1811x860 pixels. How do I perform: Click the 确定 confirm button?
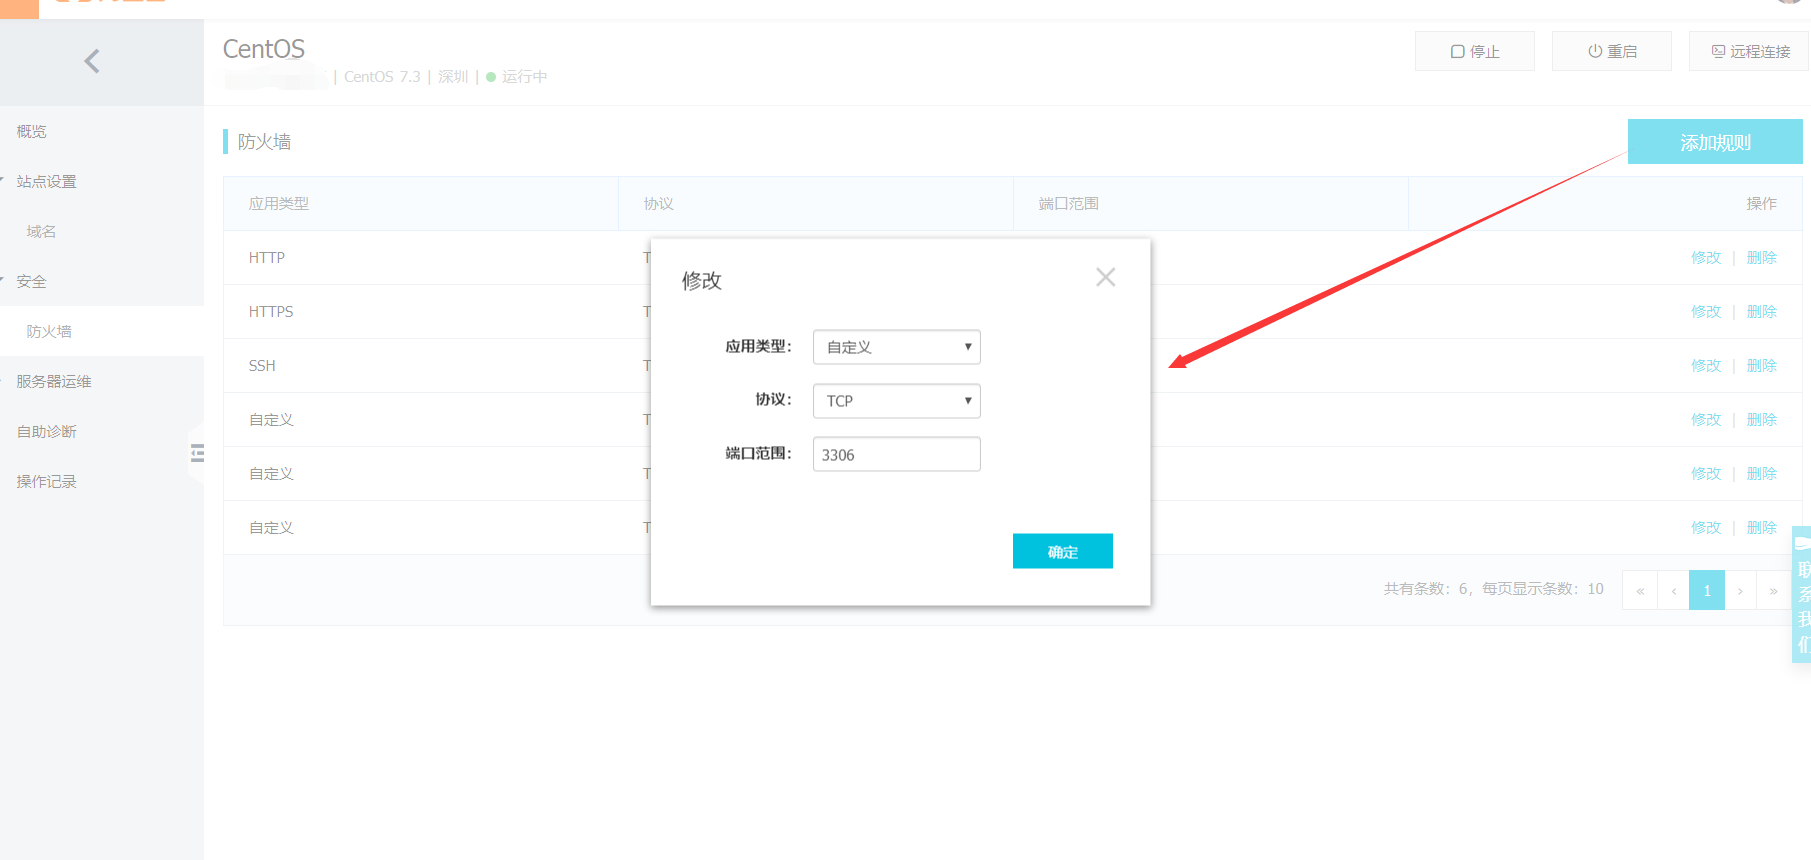pos(1063,551)
